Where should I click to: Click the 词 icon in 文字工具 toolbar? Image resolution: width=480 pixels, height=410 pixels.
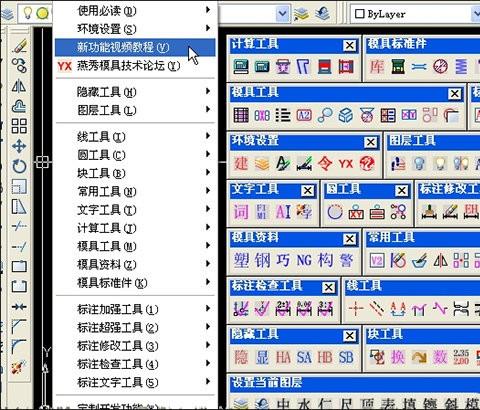(241, 212)
